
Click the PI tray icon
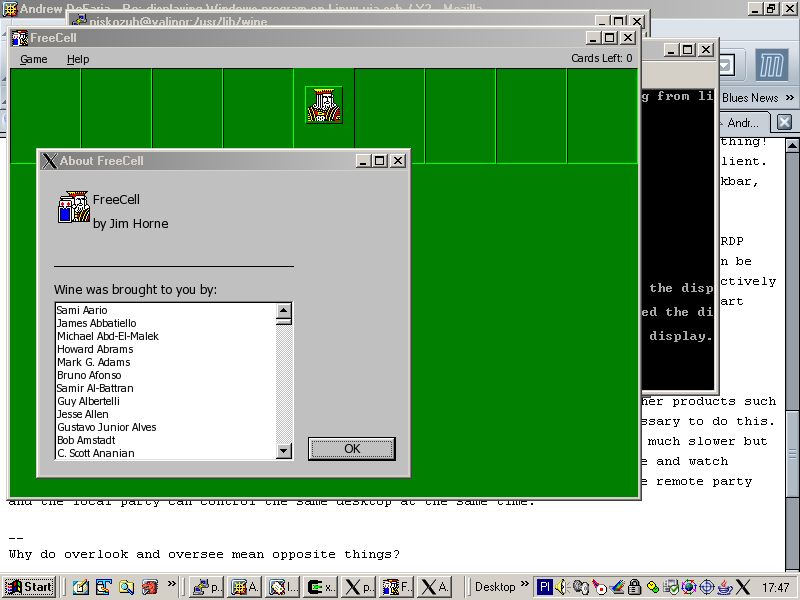[x=544, y=587]
